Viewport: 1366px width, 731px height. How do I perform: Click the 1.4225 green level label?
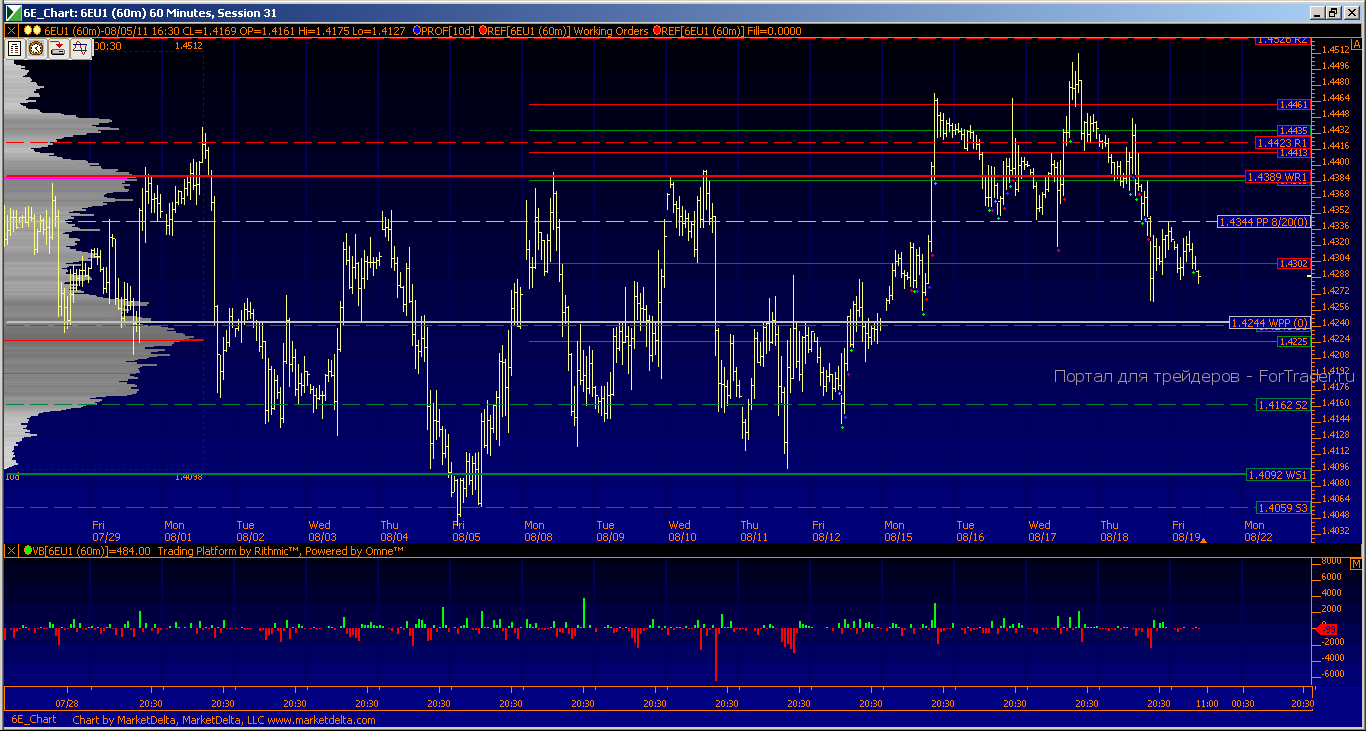pyautogui.click(x=1293, y=342)
